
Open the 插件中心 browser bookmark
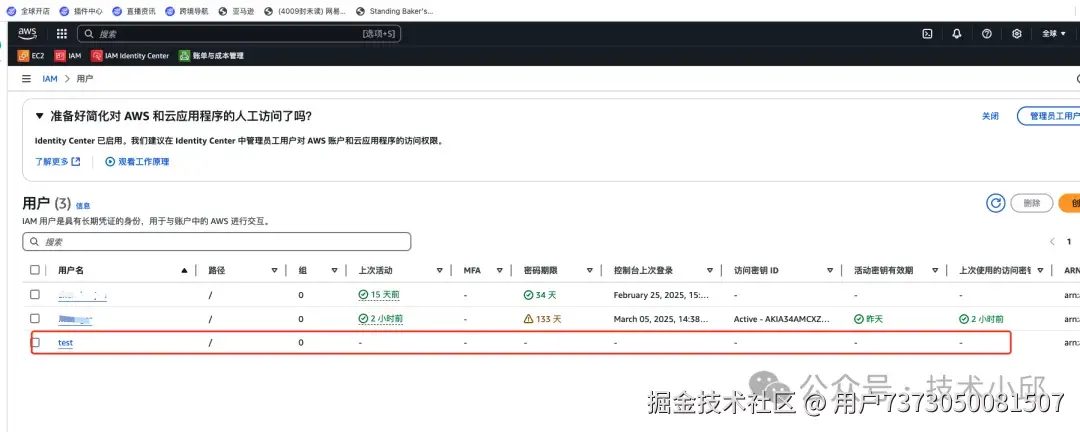coord(81,11)
